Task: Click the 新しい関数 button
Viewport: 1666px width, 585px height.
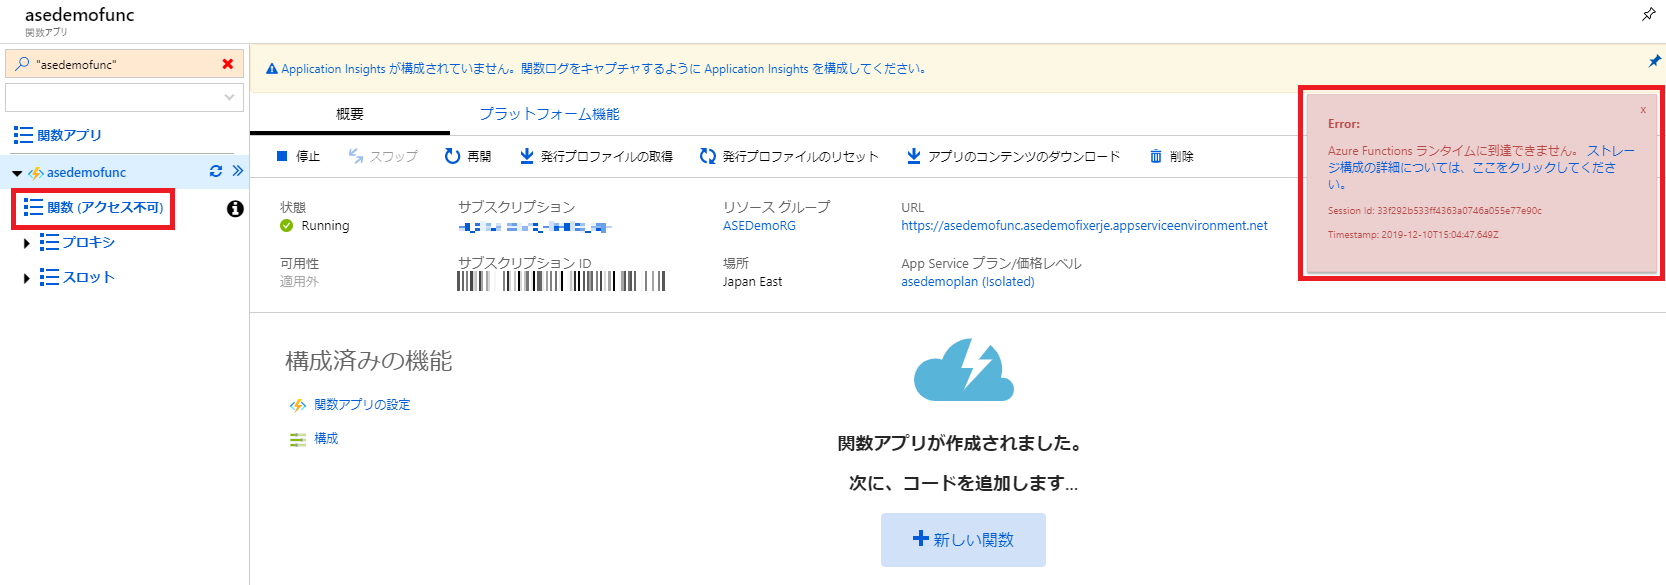Action: (963, 540)
